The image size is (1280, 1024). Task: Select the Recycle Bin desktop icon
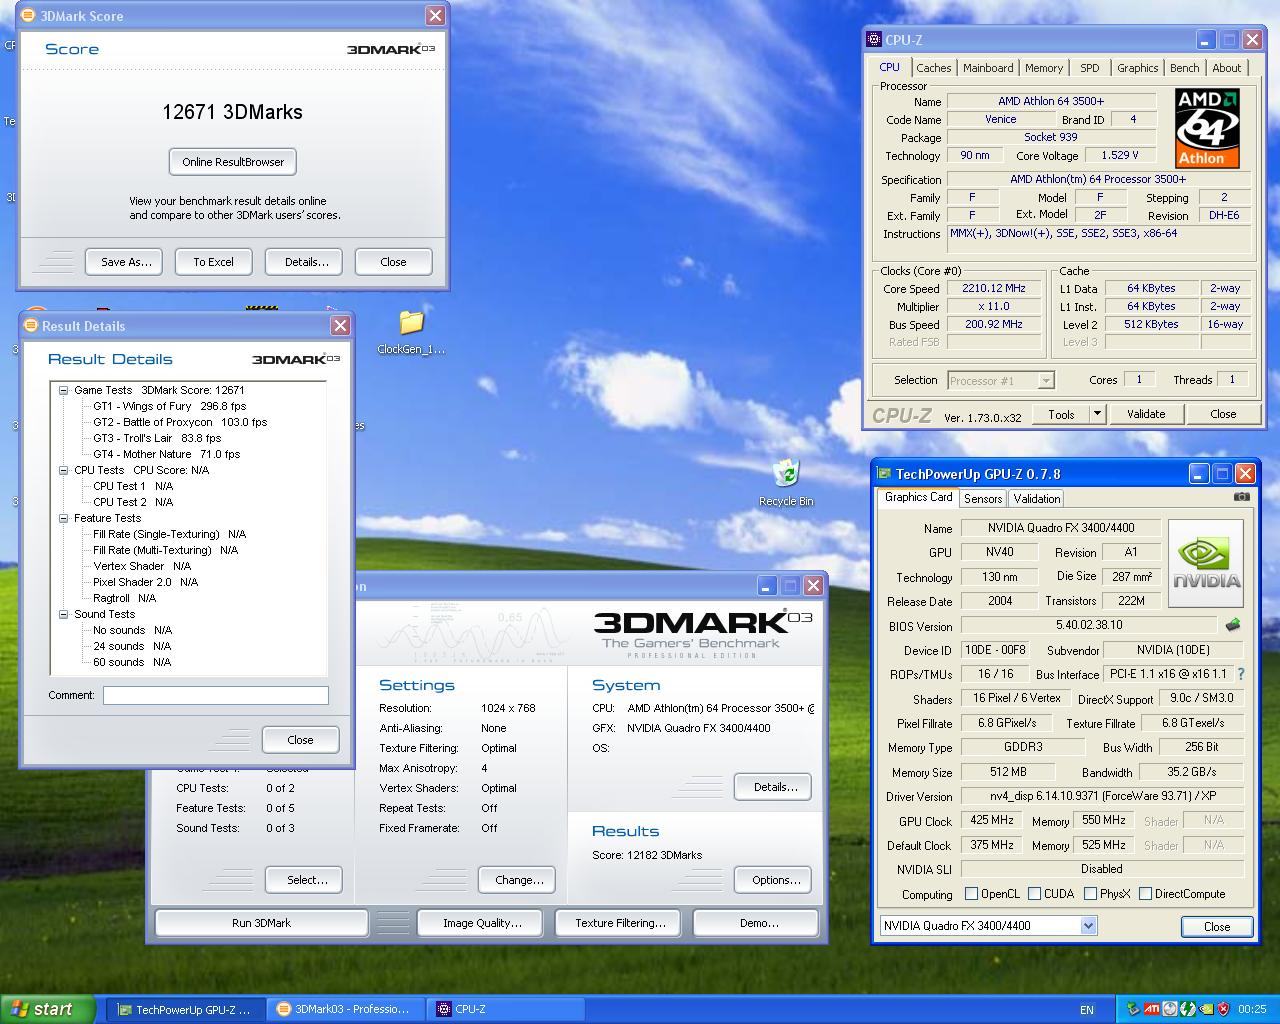786,484
